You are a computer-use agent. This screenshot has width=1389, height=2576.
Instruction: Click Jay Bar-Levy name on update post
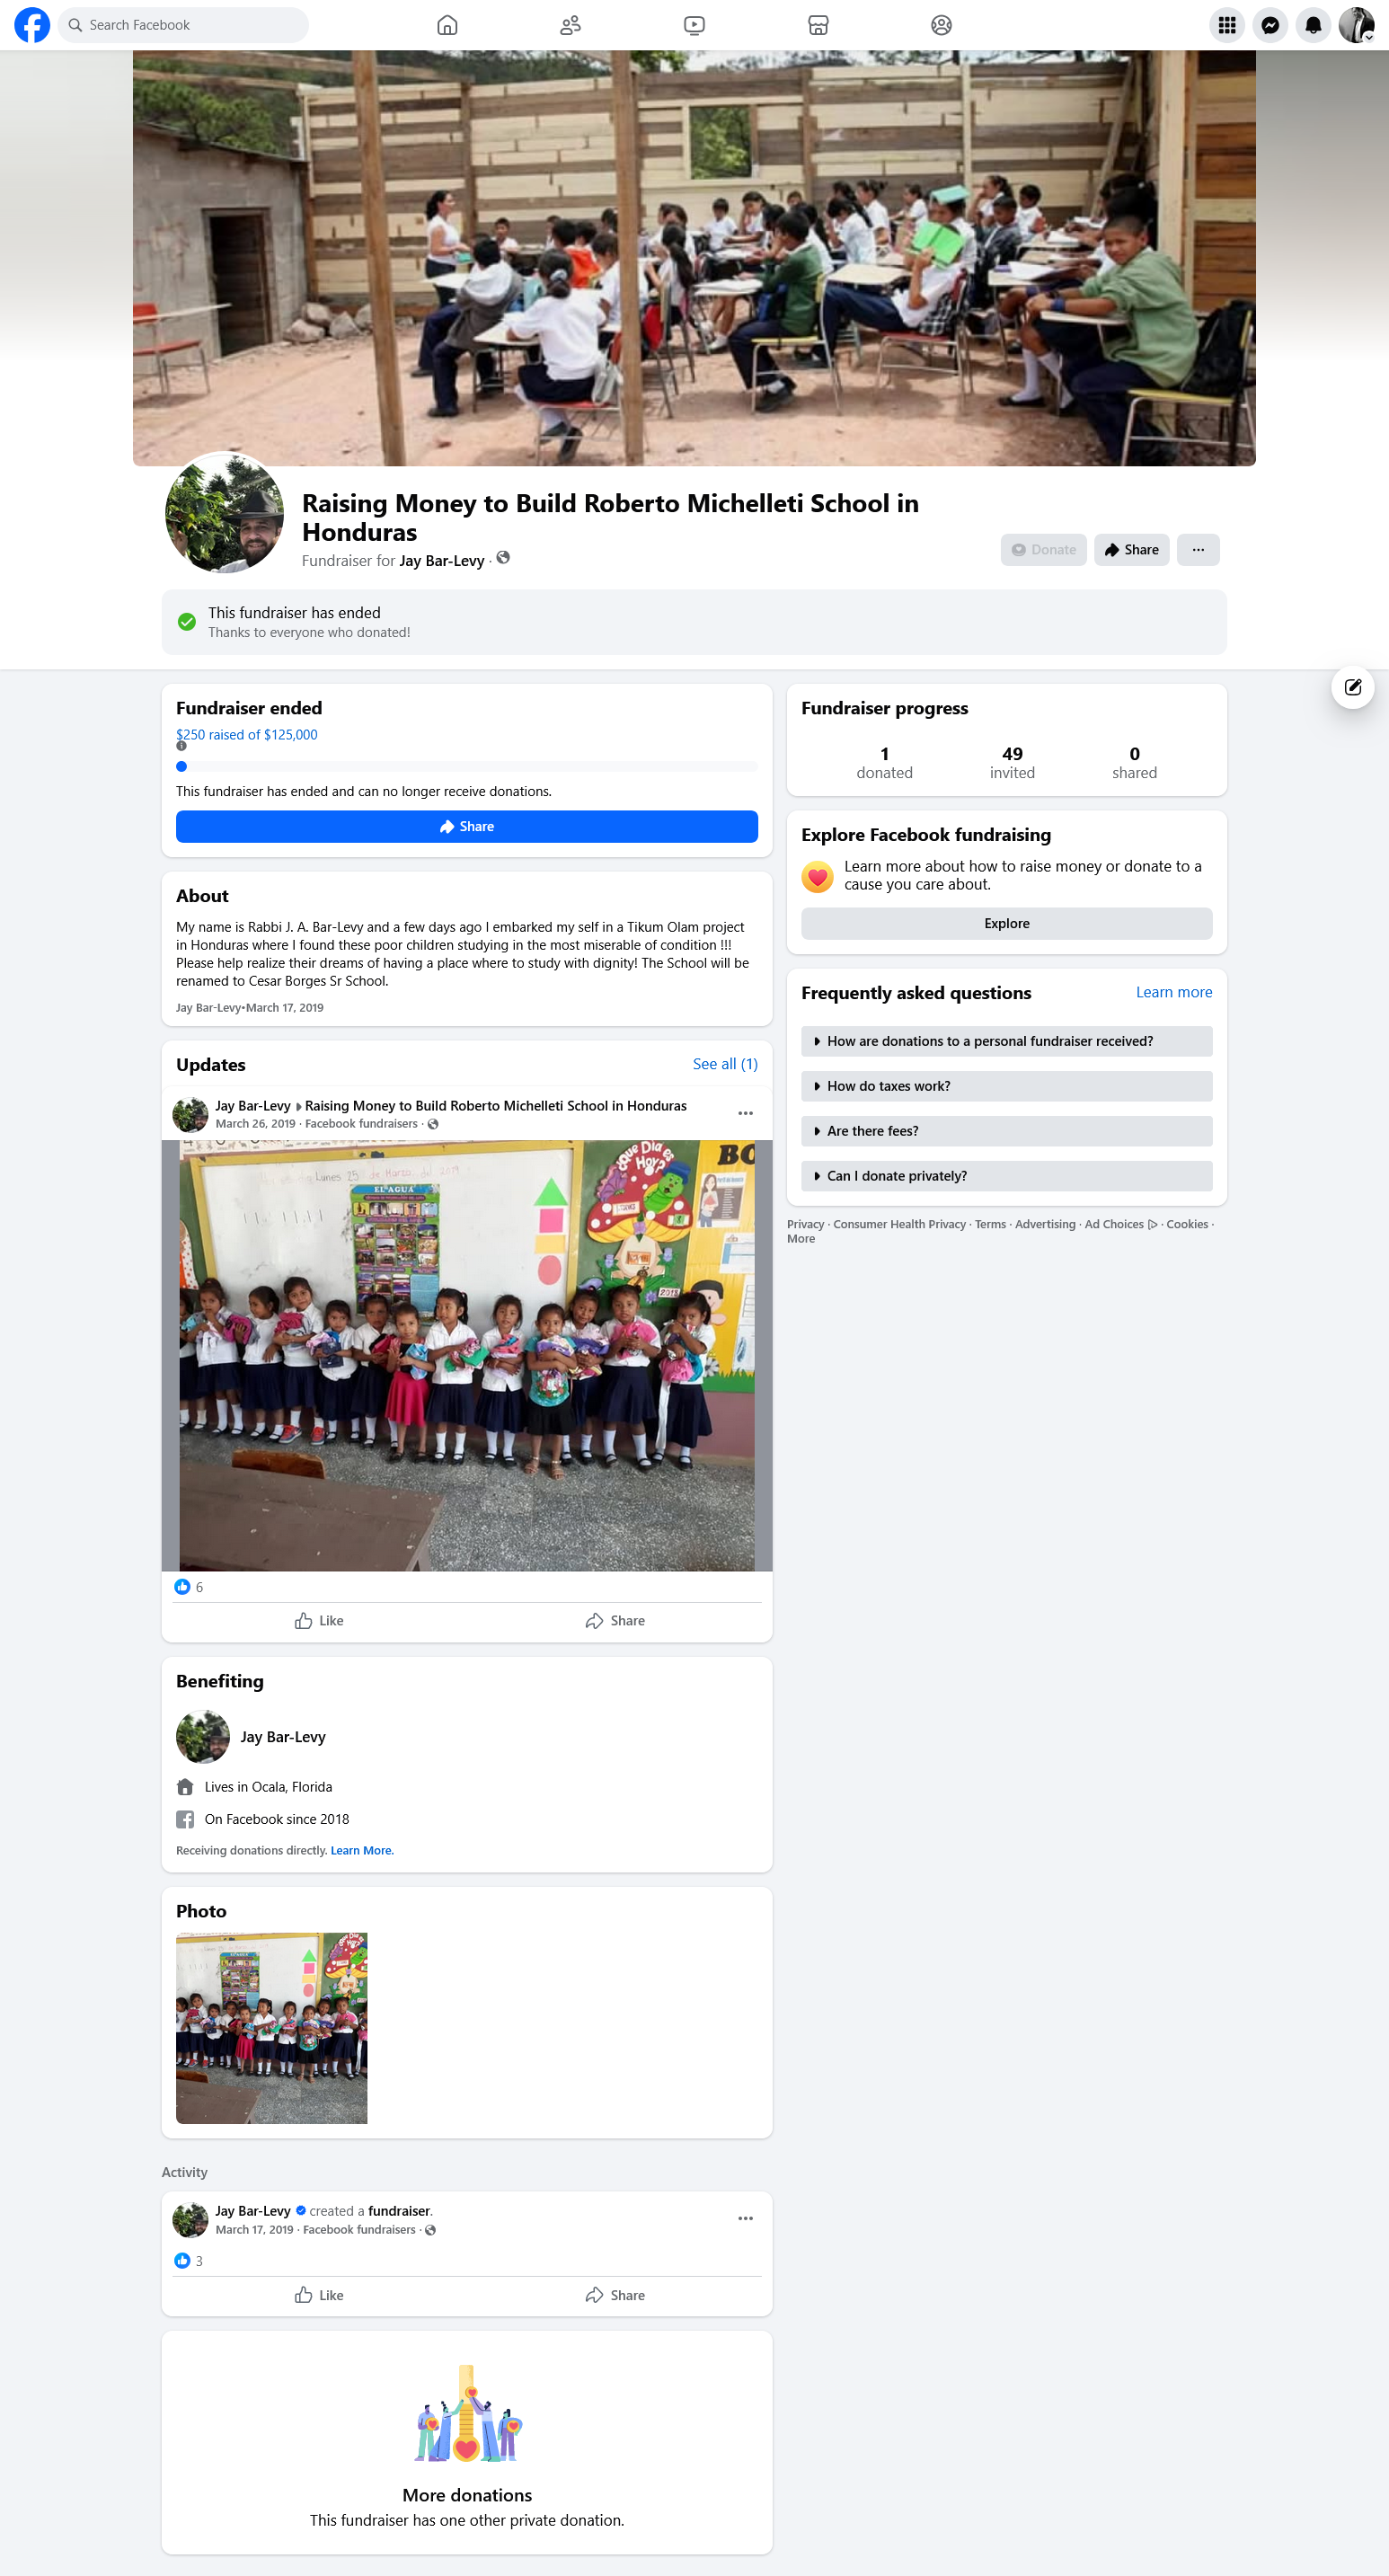pyautogui.click(x=253, y=1106)
